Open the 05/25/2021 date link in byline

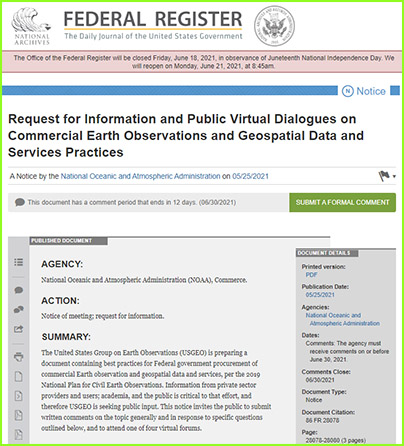pyautogui.click(x=250, y=176)
